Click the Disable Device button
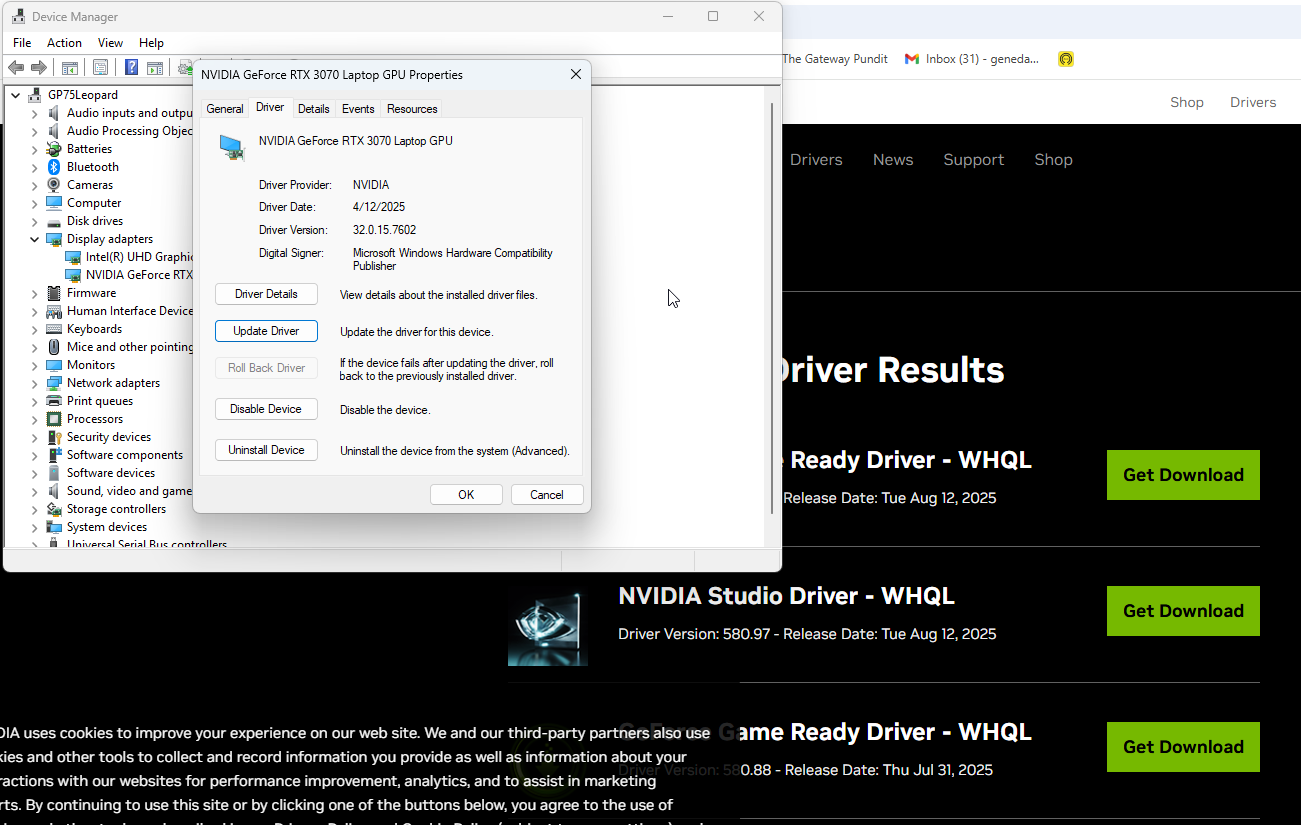Image resolution: width=1301 pixels, height=825 pixels. point(266,409)
